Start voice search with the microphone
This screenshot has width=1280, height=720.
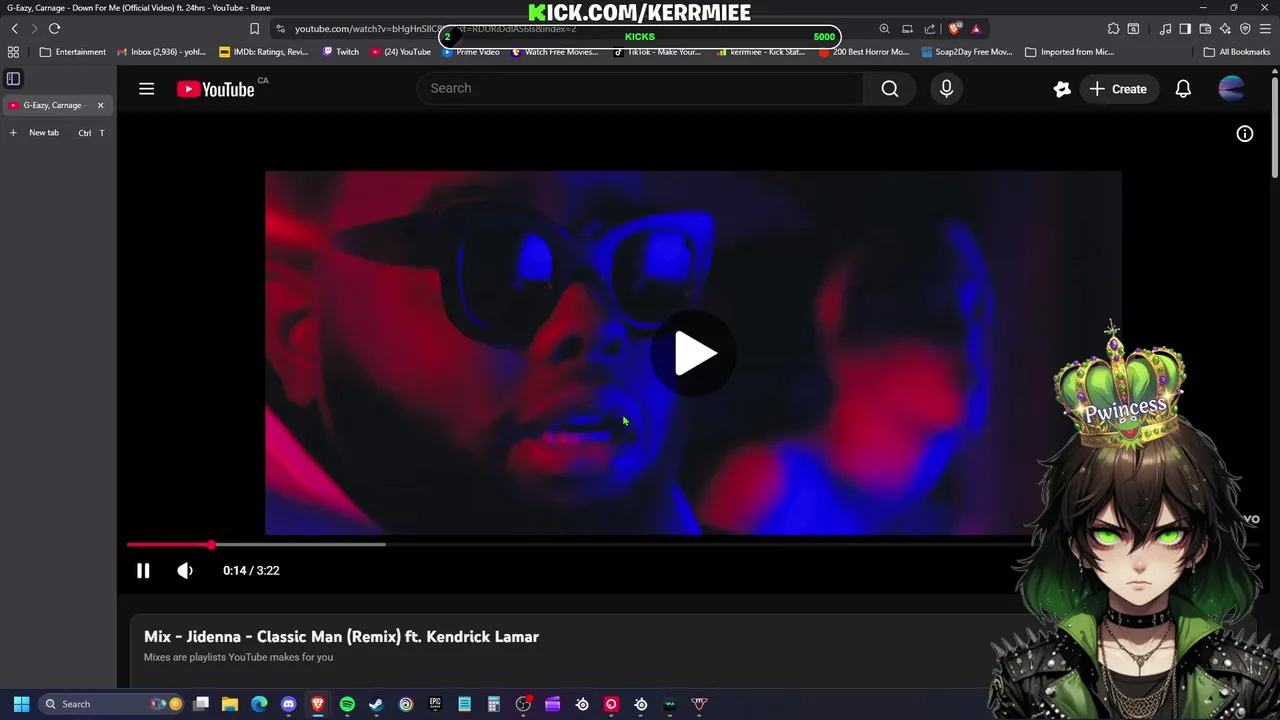pyautogui.click(x=946, y=88)
